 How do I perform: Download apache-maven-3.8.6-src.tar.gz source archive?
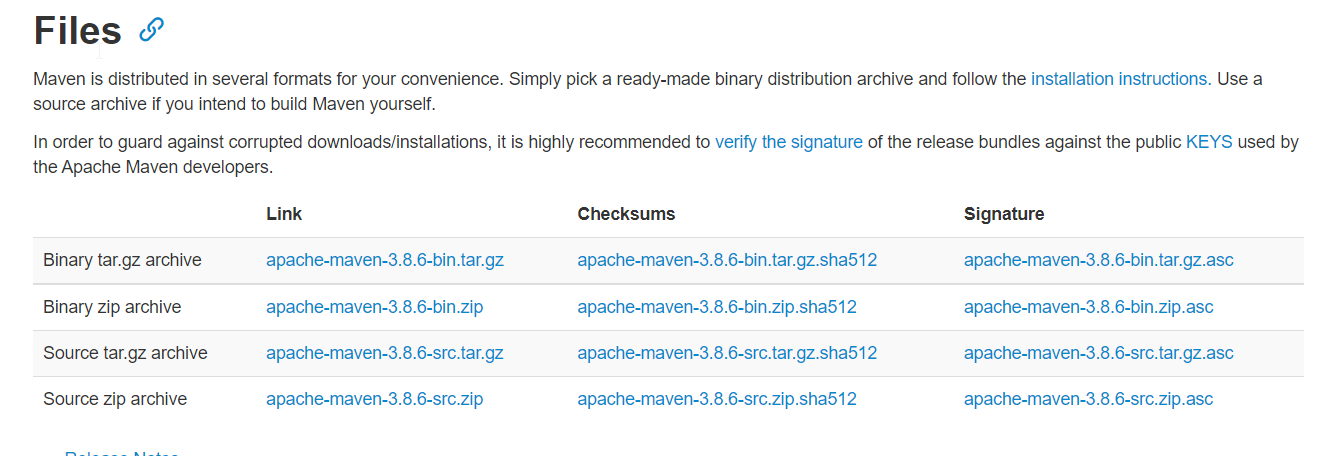[384, 353]
